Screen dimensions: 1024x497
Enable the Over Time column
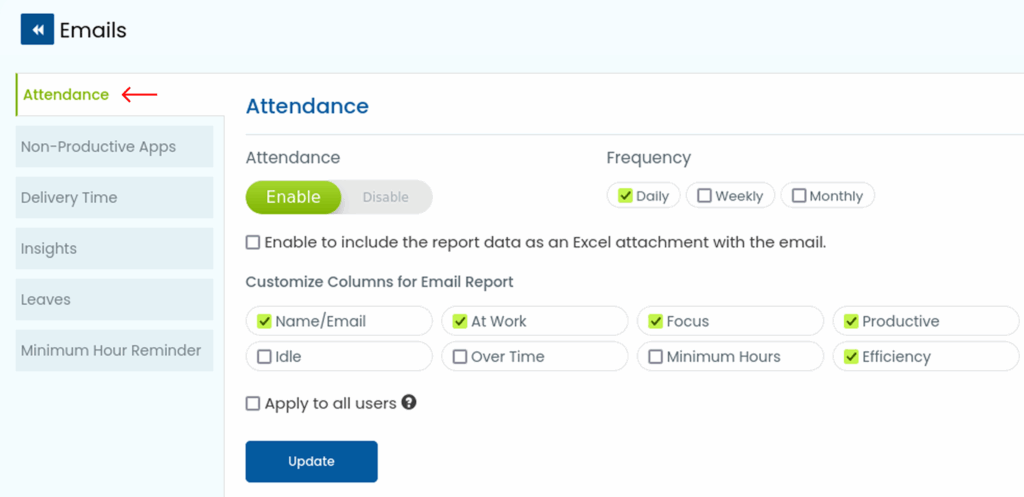(x=460, y=357)
